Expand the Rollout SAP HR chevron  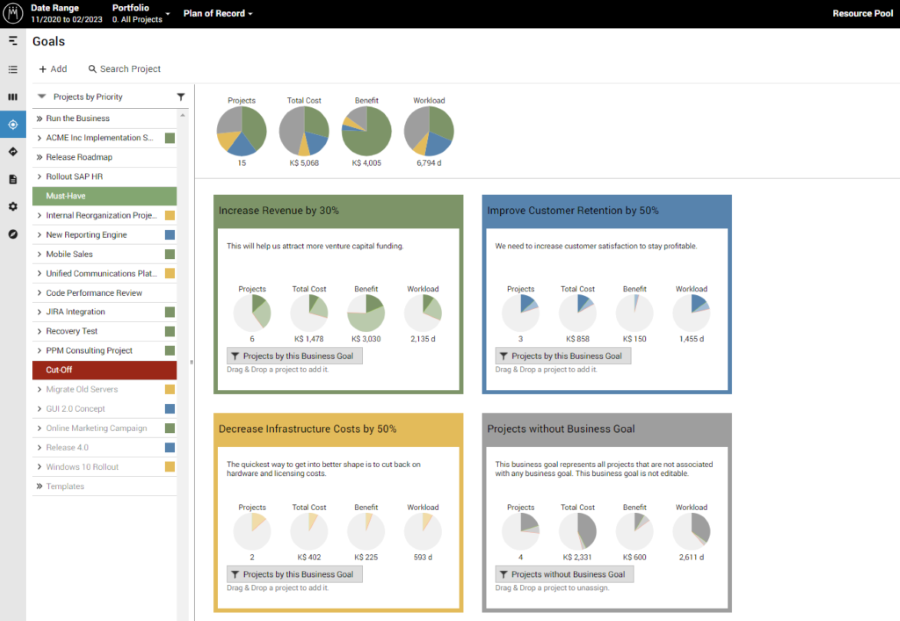tap(39, 177)
